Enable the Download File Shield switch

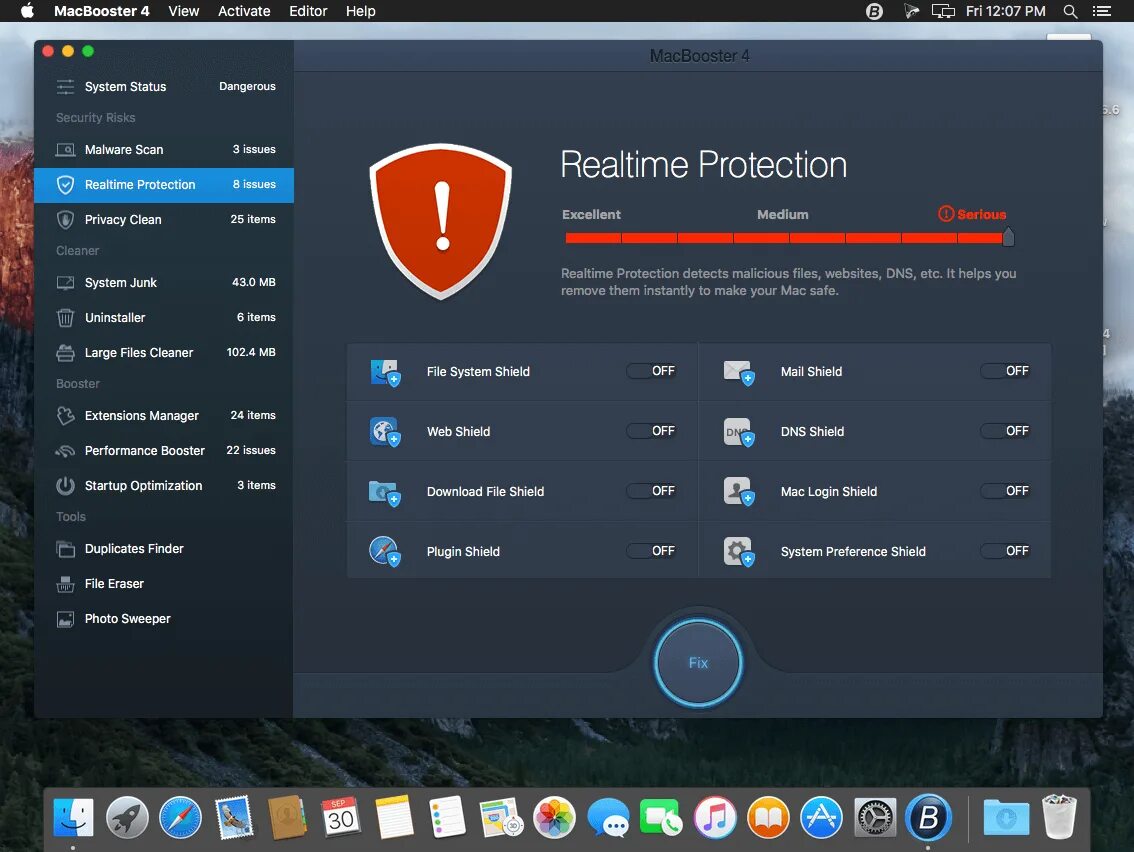click(x=651, y=491)
